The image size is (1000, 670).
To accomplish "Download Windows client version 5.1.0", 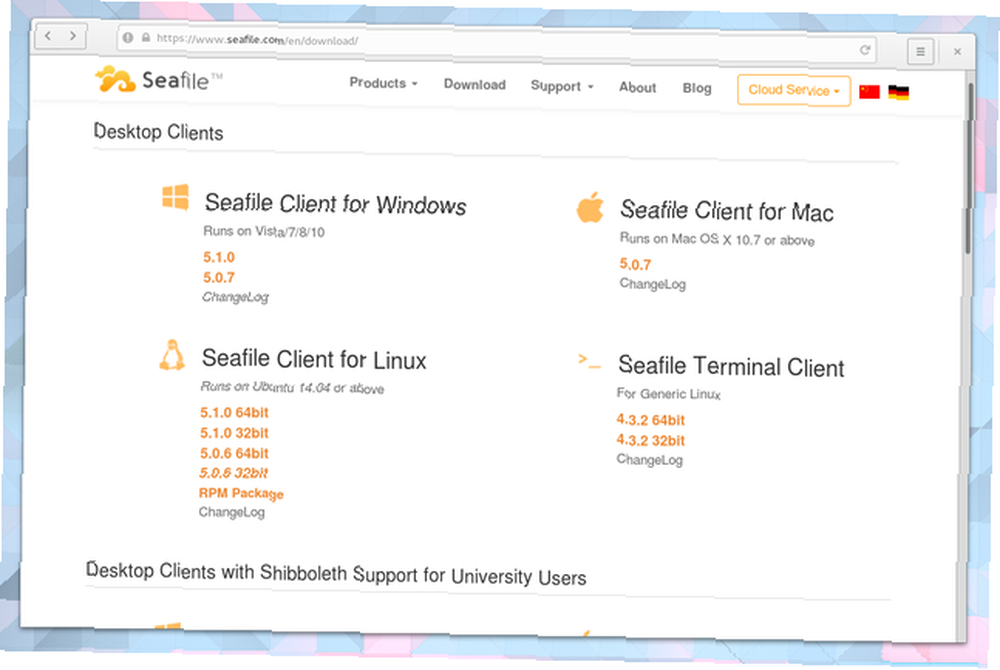I will tap(219, 257).
